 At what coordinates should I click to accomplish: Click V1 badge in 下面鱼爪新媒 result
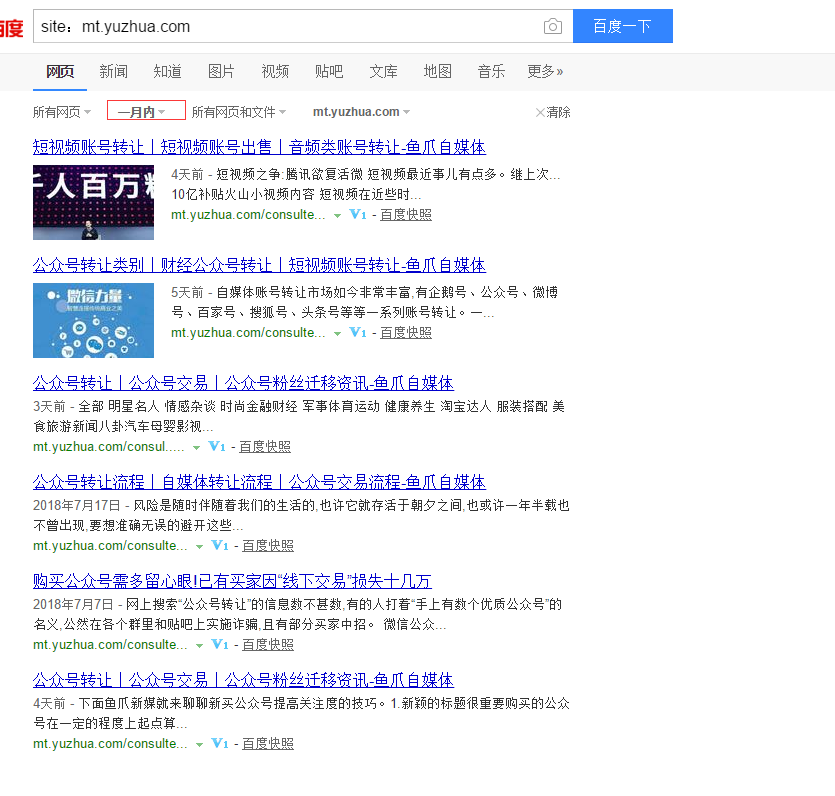(x=220, y=743)
